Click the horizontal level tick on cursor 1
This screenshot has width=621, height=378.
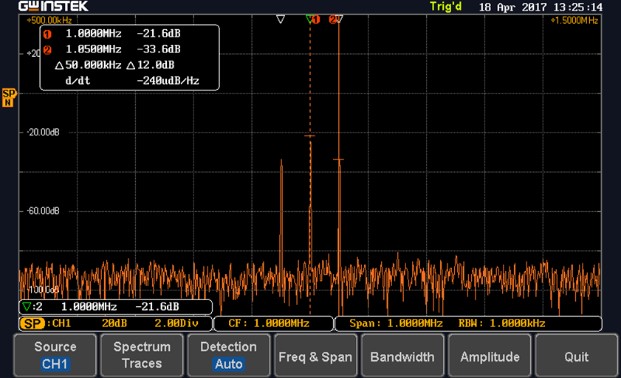310,136
